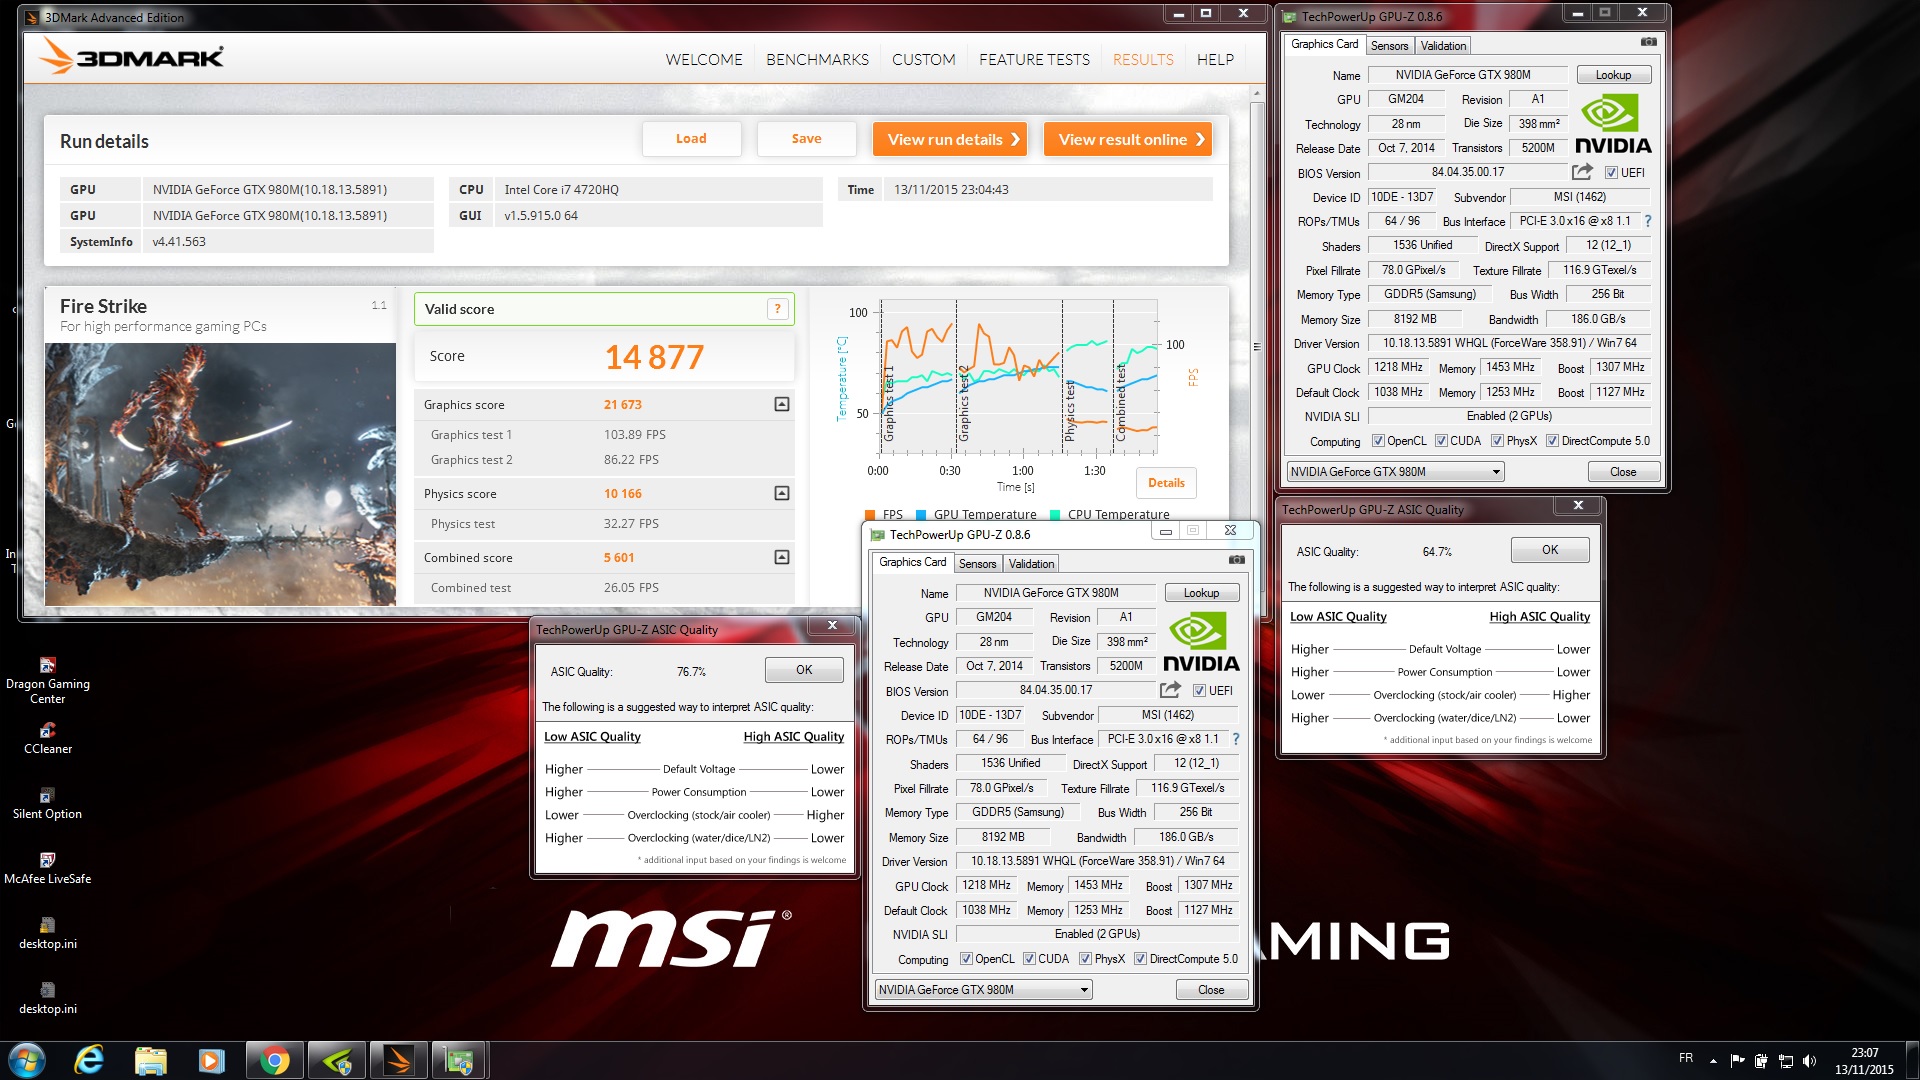Click BIOS share icon in top GPU-Z window
The width and height of the screenshot is (1920, 1080).
(1582, 172)
